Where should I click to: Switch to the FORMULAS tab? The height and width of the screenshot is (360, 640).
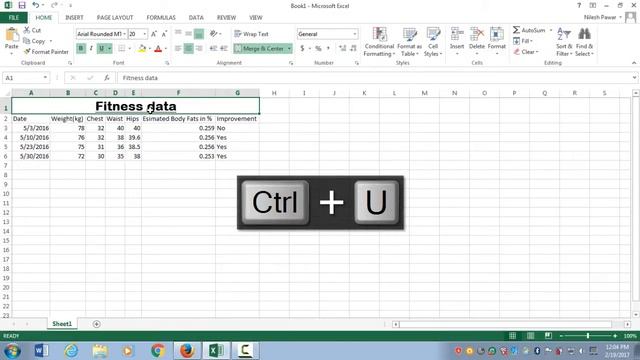tap(161, 18)
